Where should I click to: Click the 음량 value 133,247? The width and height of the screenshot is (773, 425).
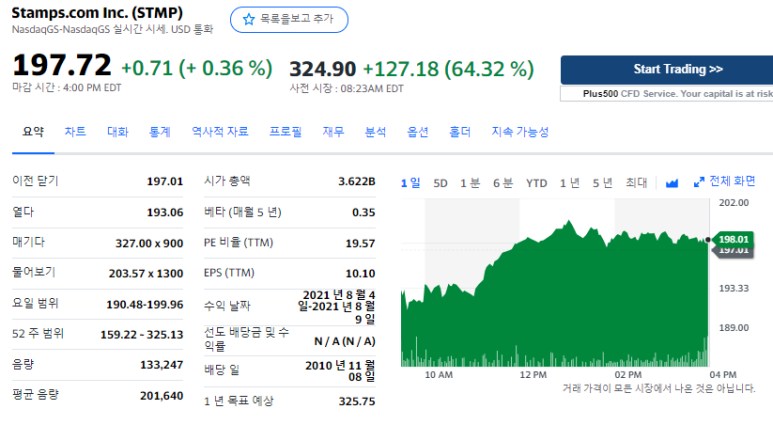(x=162, y=365)
